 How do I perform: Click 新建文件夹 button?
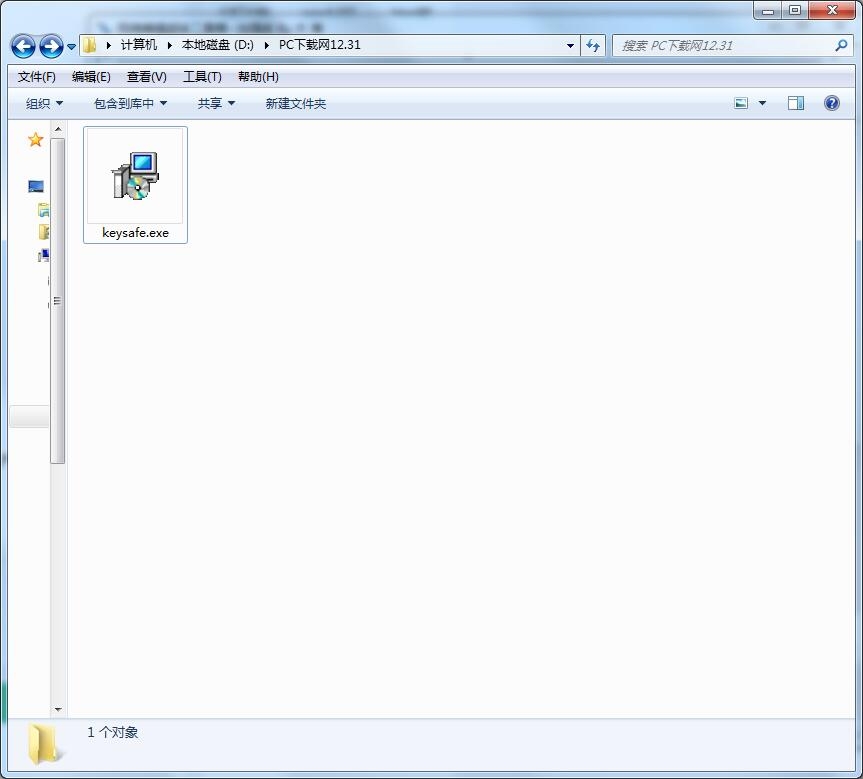pos(296,103)
